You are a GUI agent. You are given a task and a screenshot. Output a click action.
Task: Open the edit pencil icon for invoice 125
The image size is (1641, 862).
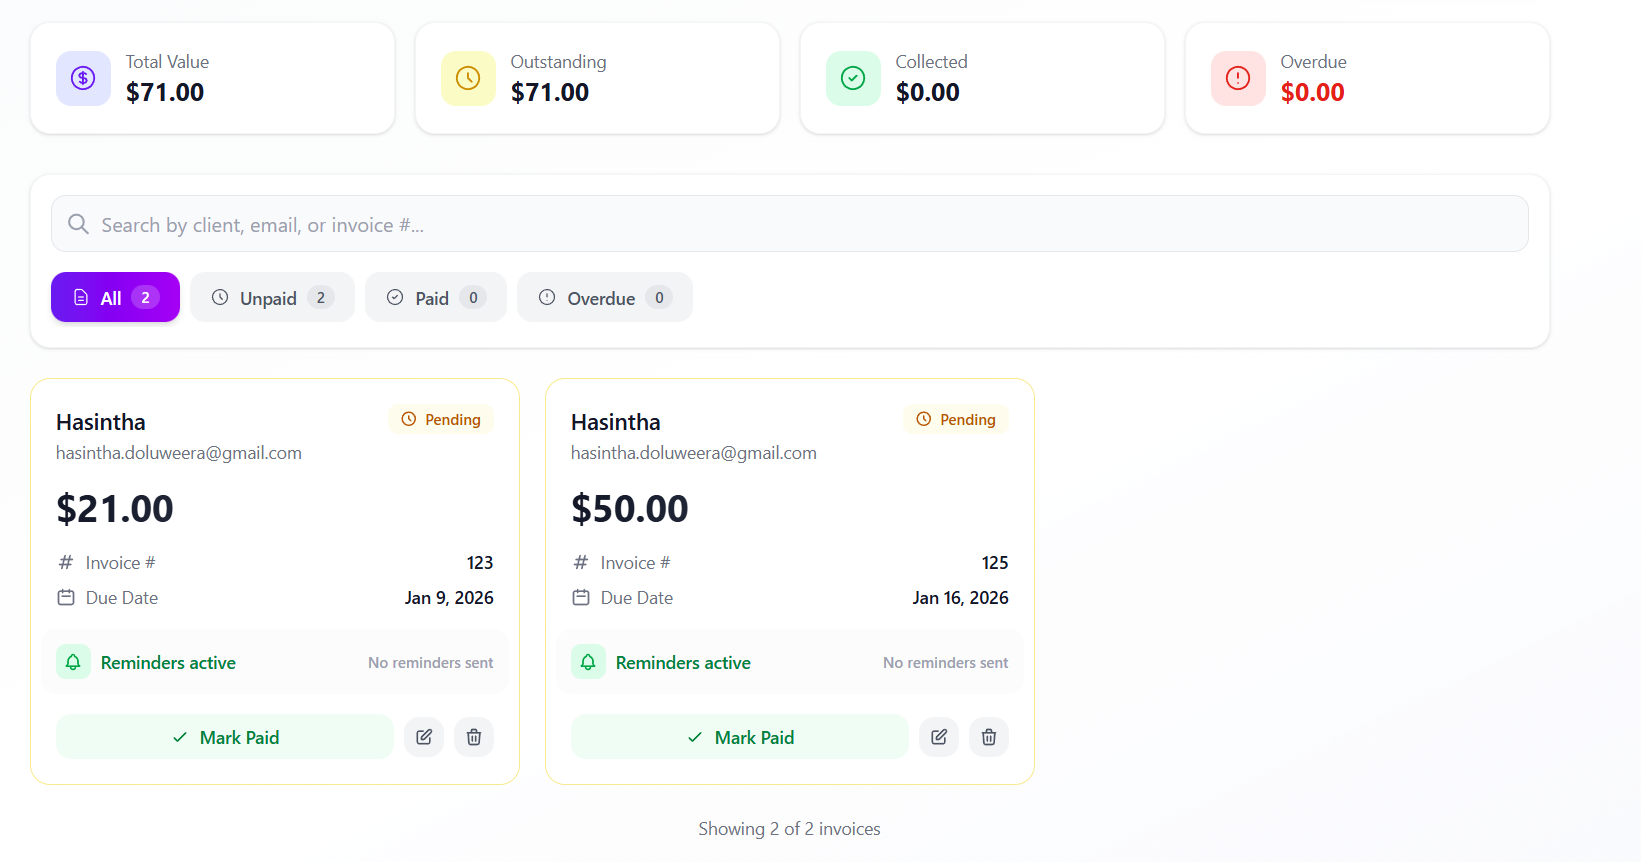click(939, 736)
